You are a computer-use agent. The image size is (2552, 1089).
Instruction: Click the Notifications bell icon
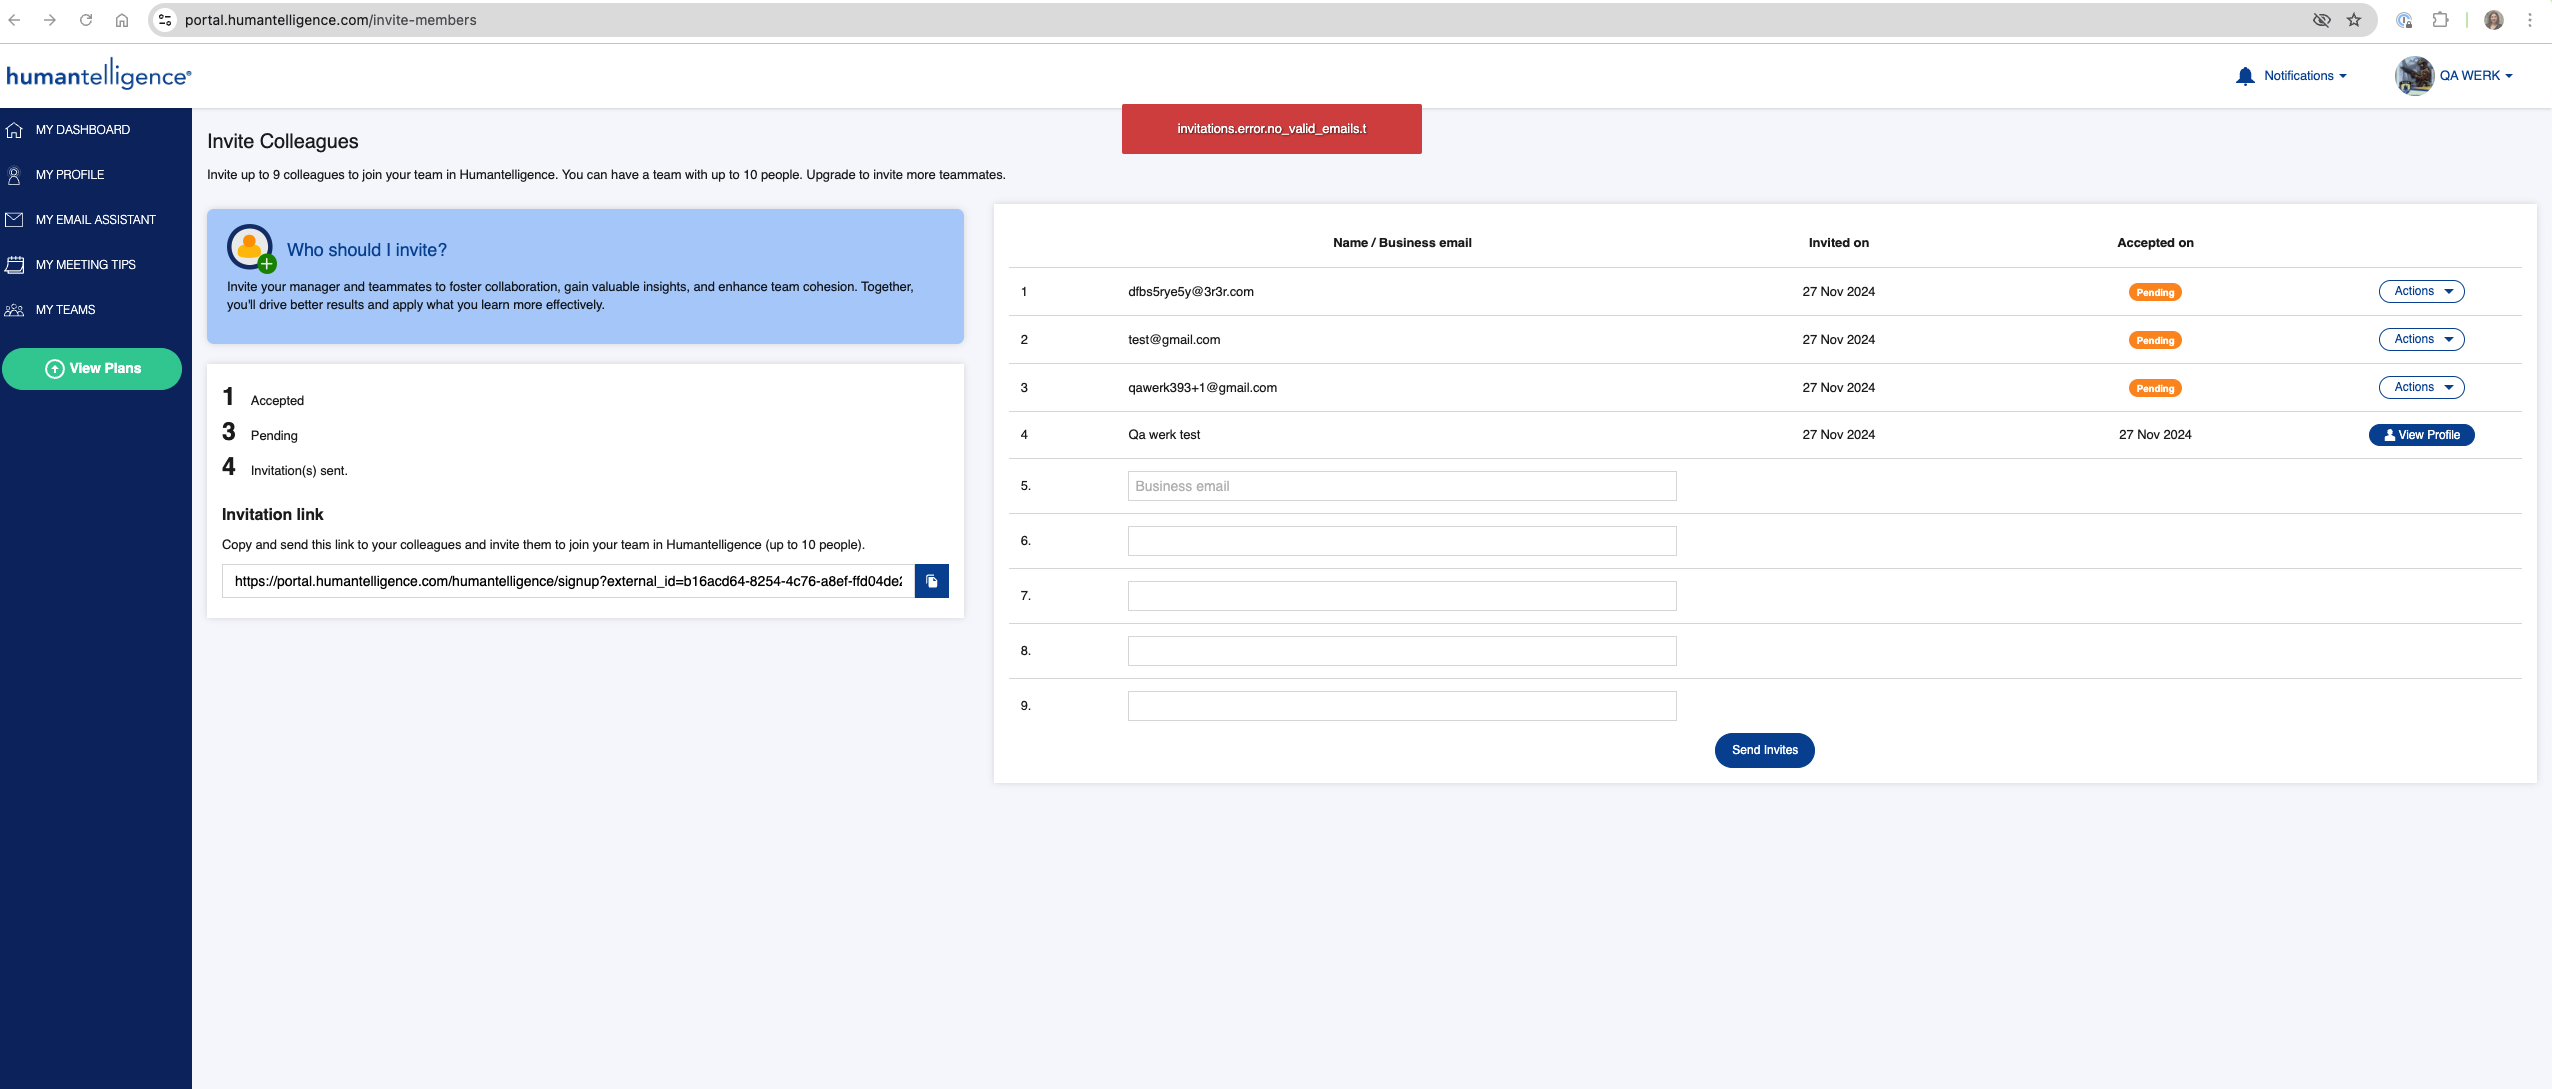[2244, 75]
